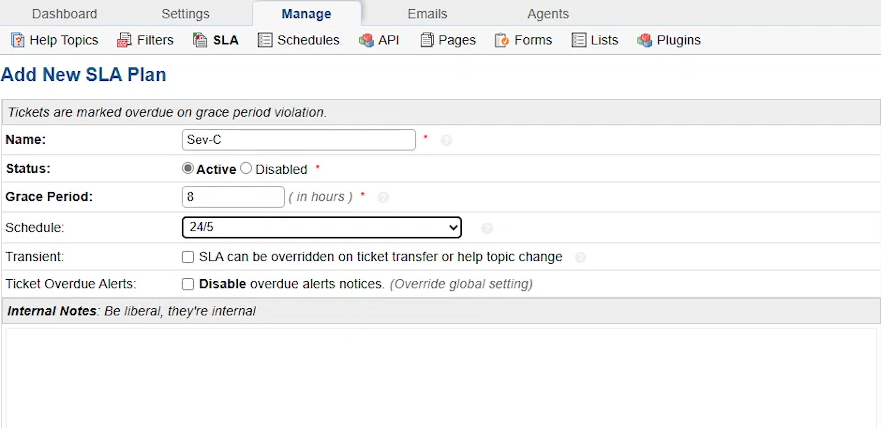The width and height of the screenshot is (881, 428).
Task: Switch to the Agents tab
Action: (x=548, y=13)
